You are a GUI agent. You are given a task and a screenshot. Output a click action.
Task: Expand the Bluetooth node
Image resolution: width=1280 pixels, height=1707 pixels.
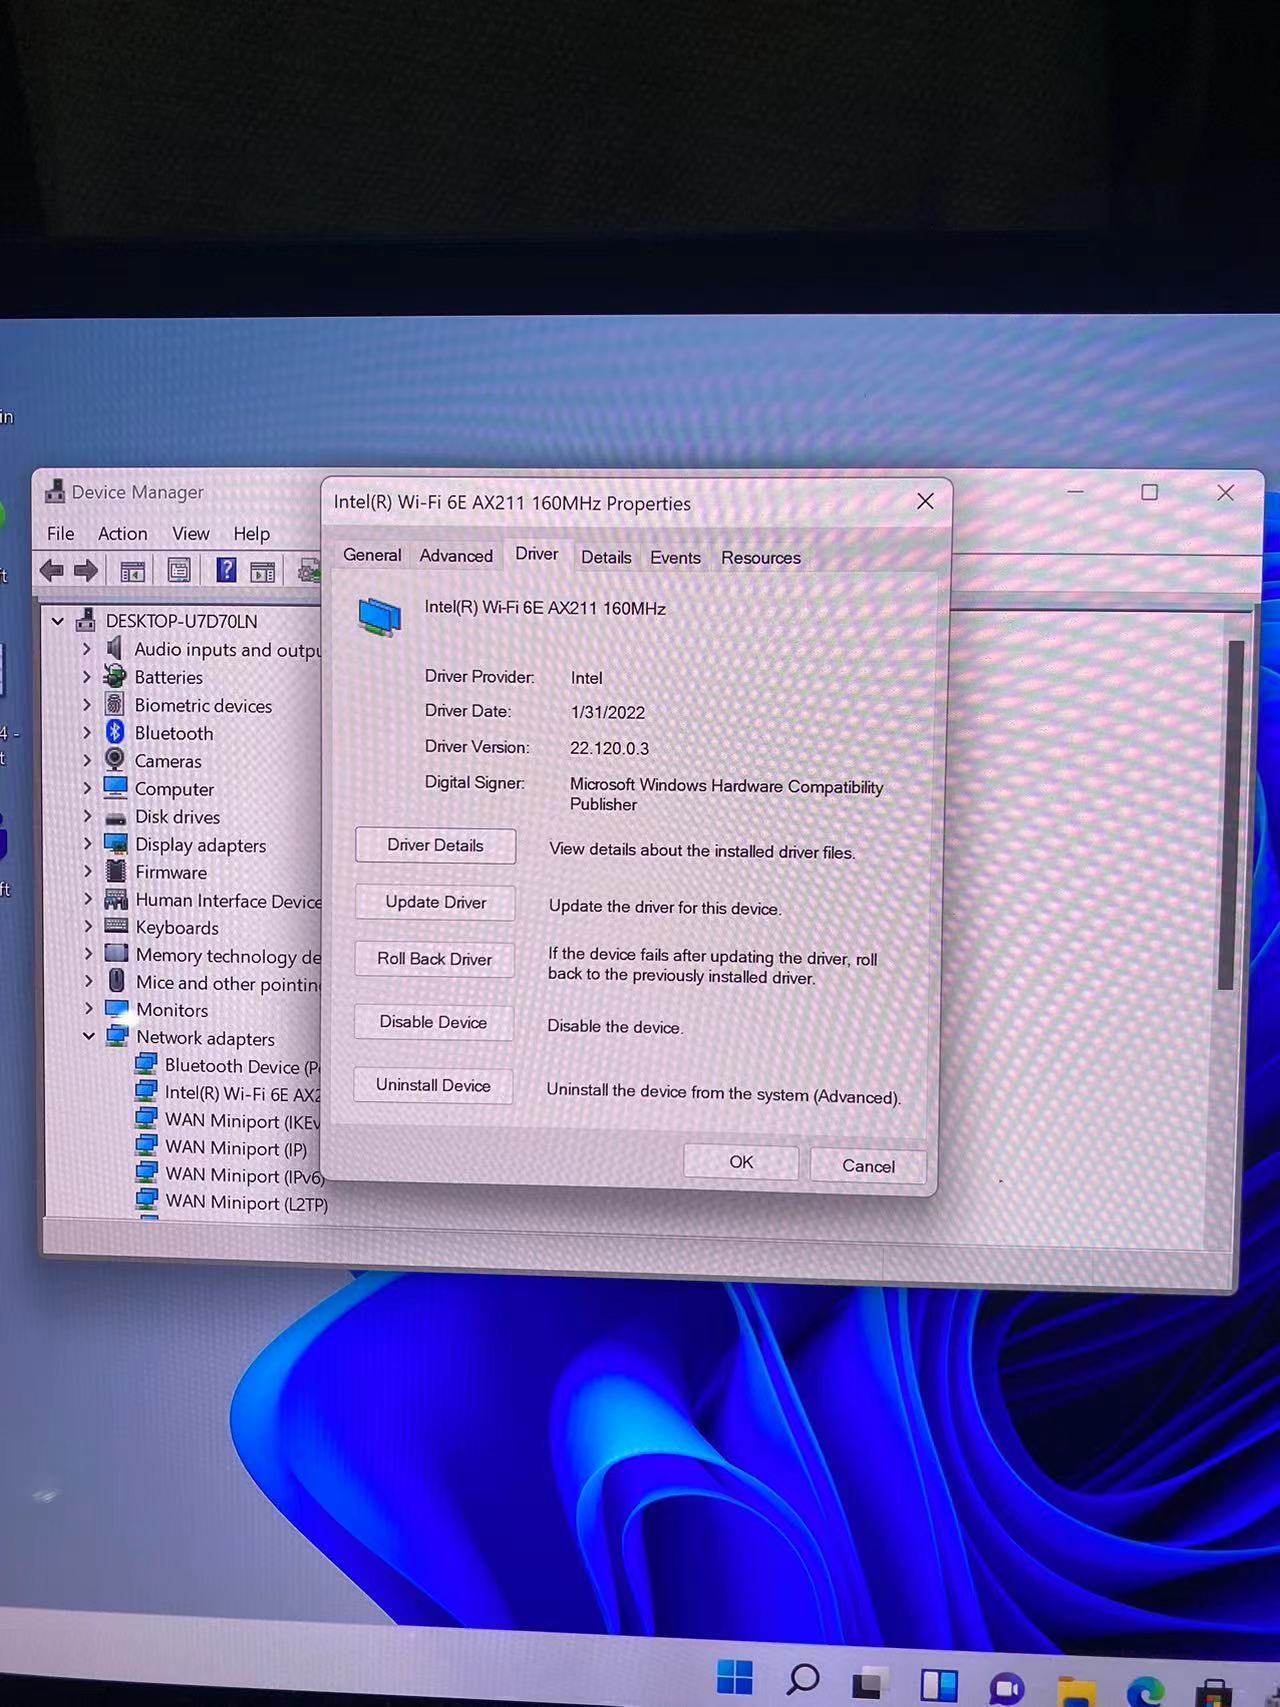click(87, 733)
